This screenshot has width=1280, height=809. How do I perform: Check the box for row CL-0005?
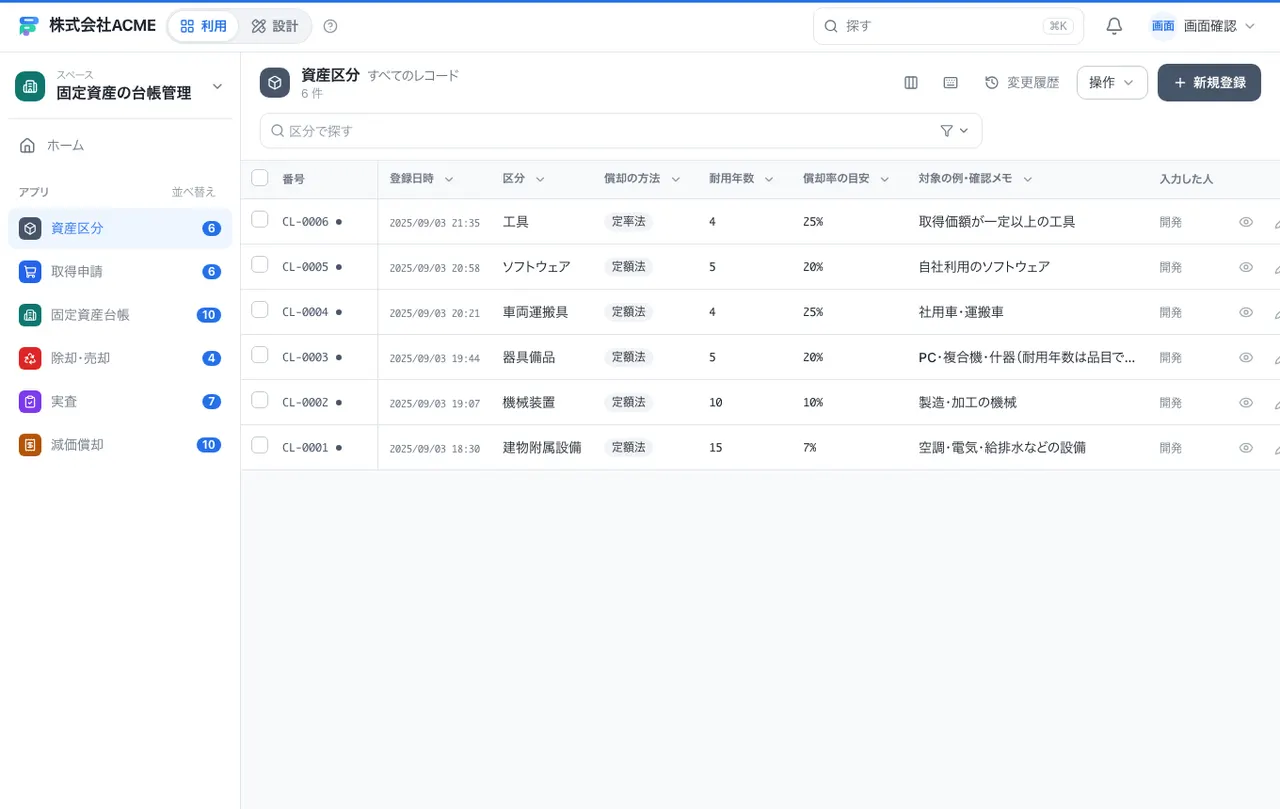(260, 264)
